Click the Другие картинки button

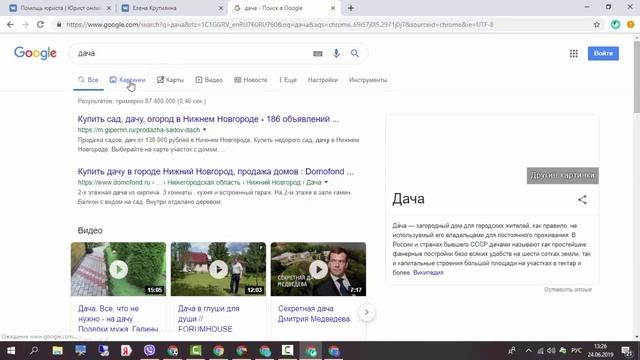point(562,176)
